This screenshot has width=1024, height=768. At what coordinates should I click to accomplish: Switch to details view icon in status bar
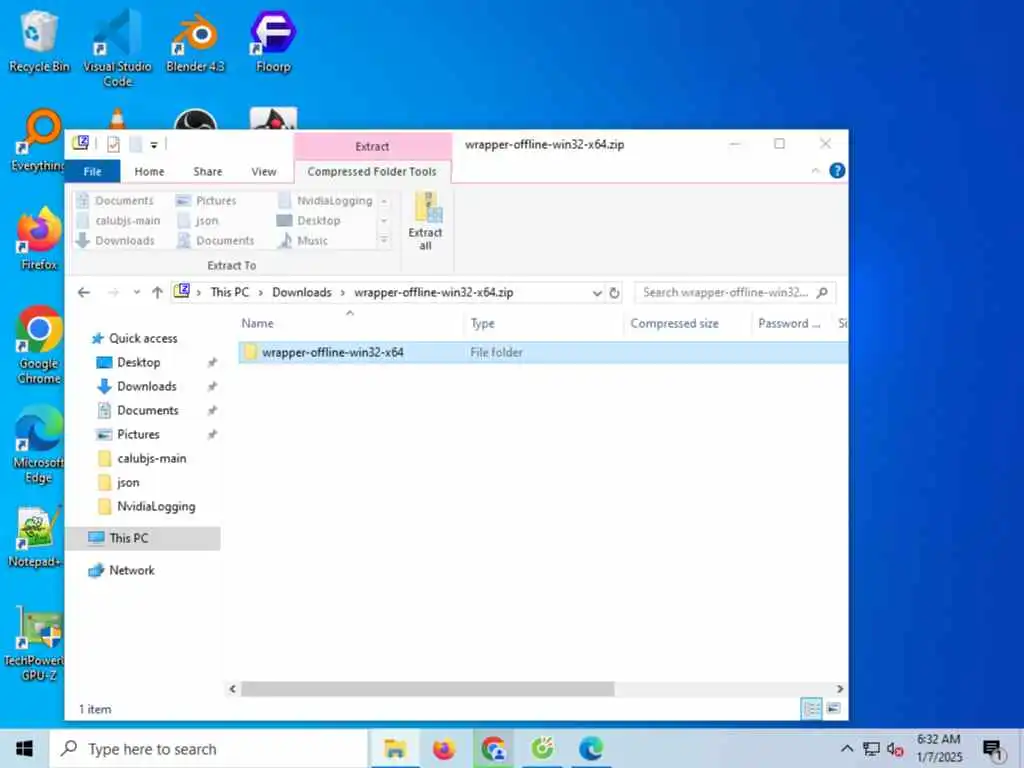coord(811,709)
